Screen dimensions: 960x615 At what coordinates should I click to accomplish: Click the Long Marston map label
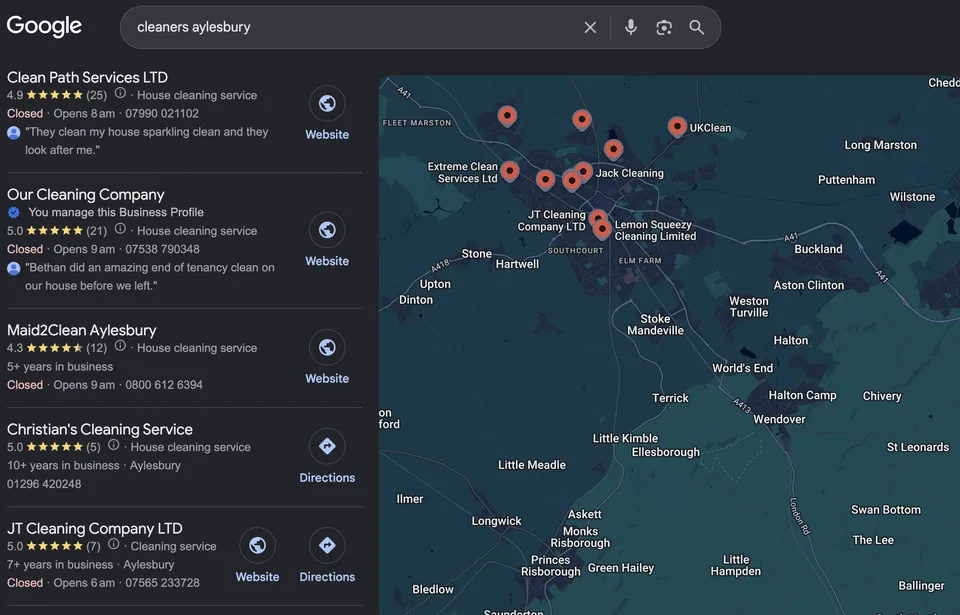pyautogui.click(x=880, y=145)
